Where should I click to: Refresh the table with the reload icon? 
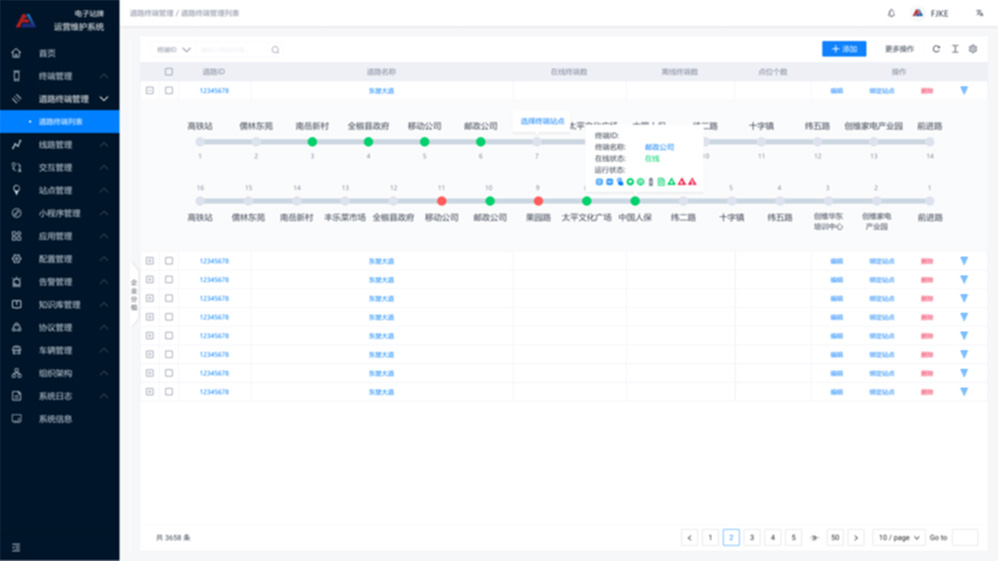[x=936, y=49]
